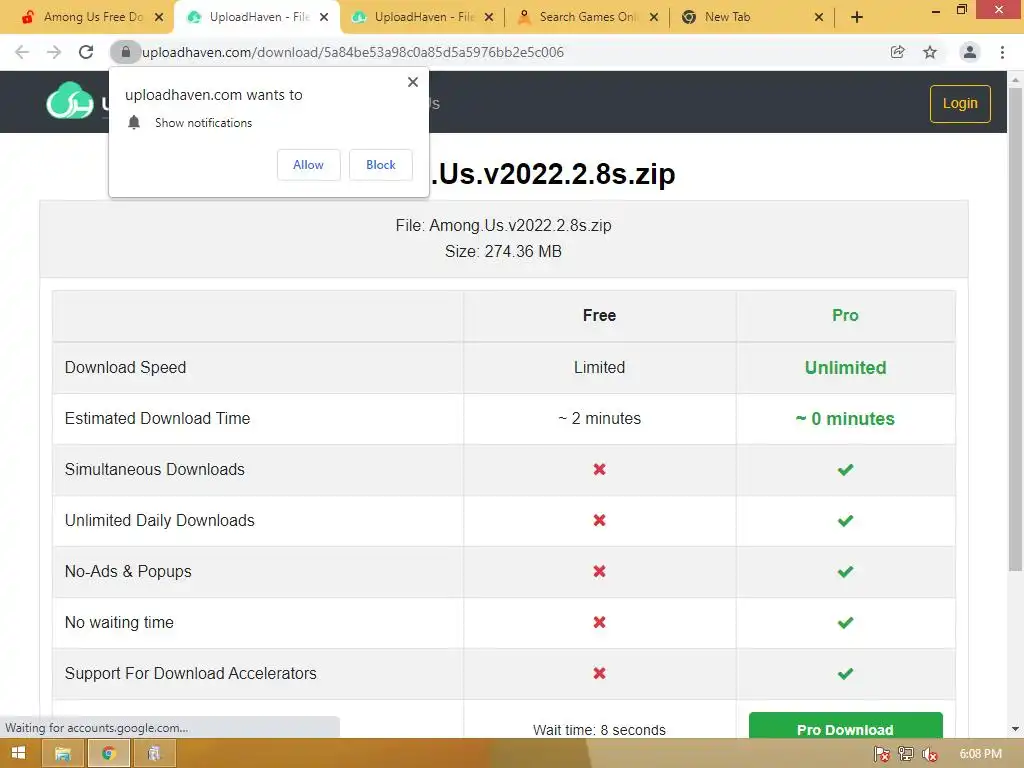Click the Size: 274.36 MB text
Viewport: 1024px width, 768px height.
tap(504, 251)
